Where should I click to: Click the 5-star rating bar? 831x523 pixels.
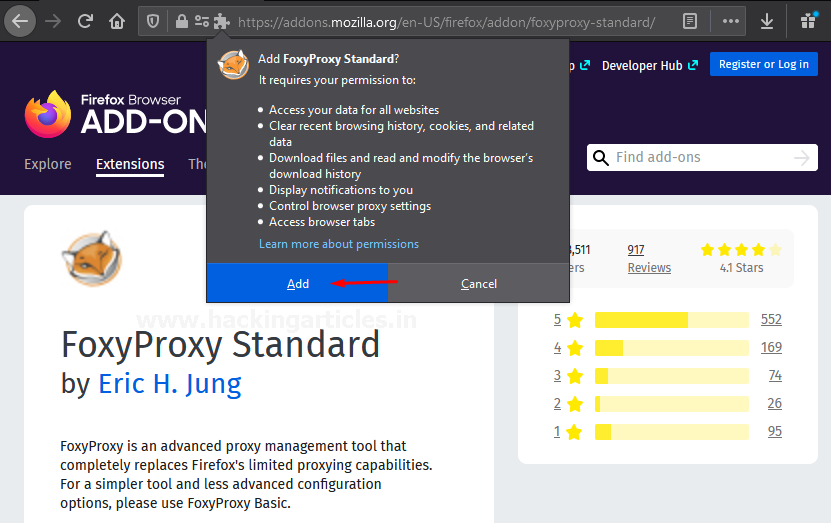click(671, 320)
